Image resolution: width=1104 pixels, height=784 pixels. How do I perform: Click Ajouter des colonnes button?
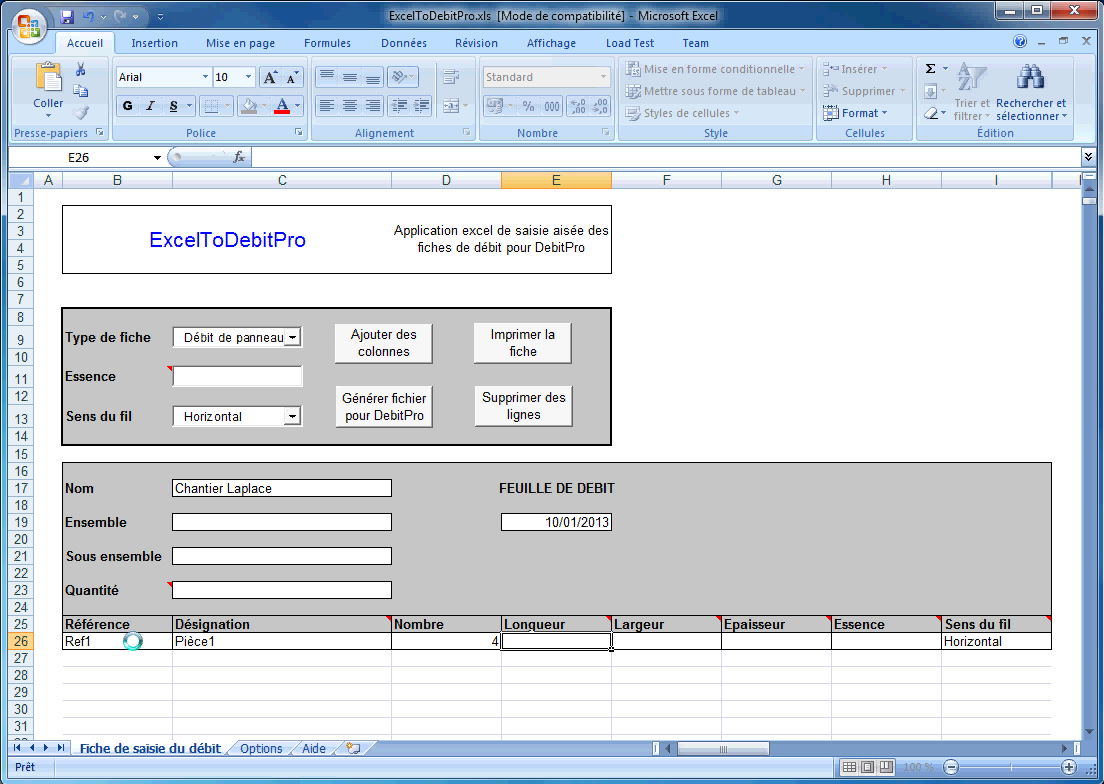(x=384, y=343)
